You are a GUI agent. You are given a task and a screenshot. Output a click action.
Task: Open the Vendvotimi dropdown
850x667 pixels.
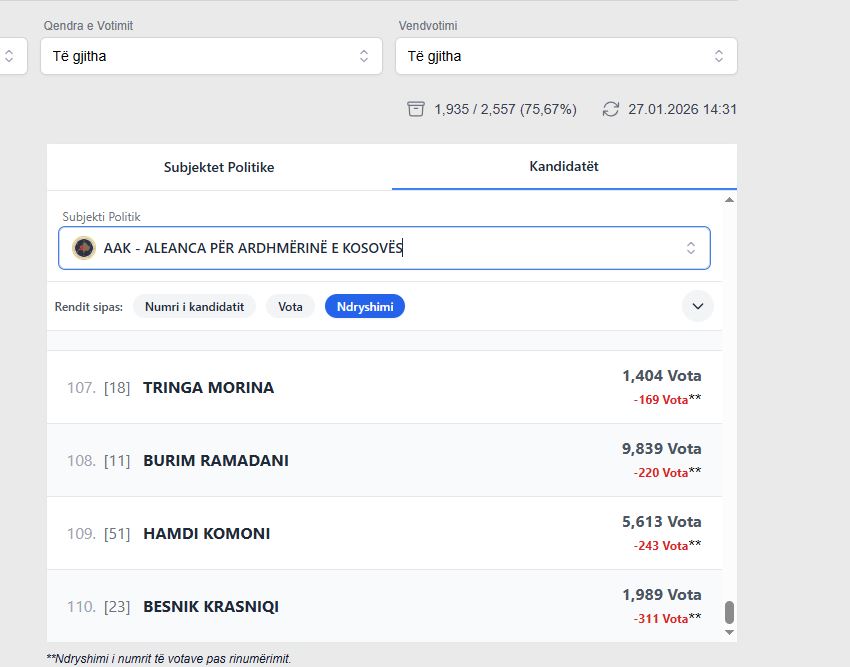coord(566,56)
